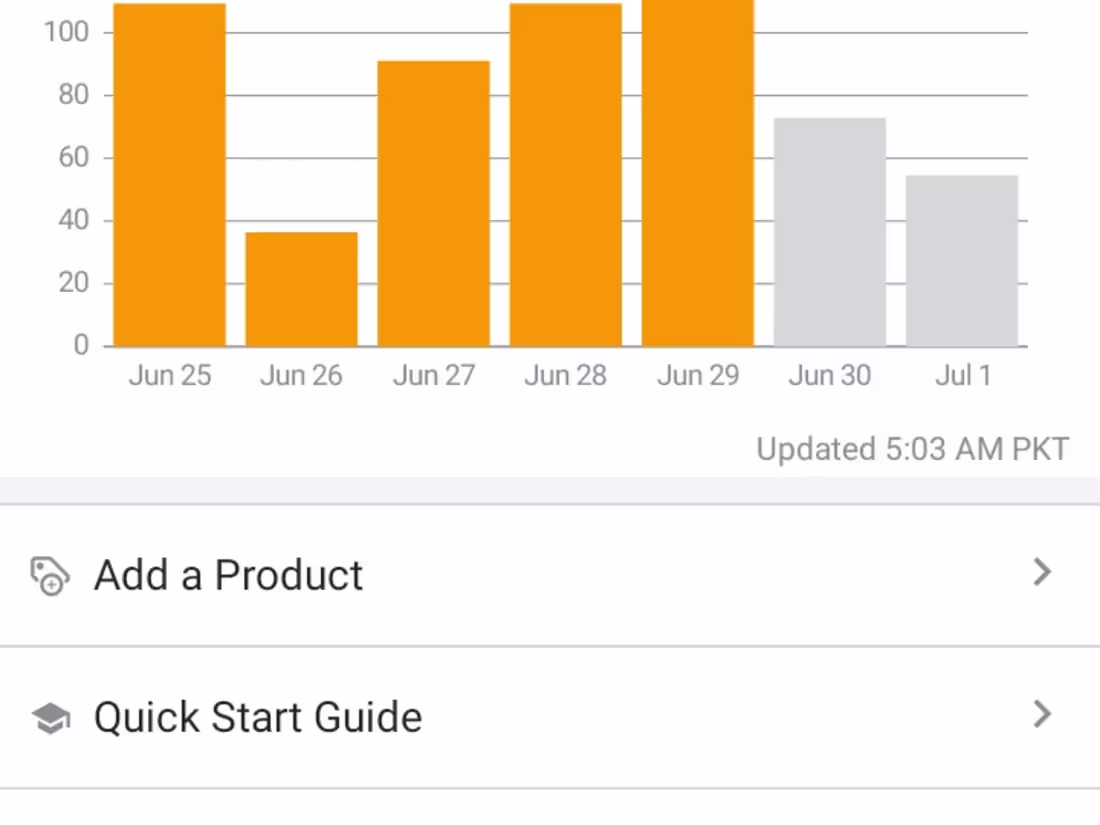The width and height of the screenshot is (1100, 825).
Task: Click the Add a Product tag icon
Action: click(50, 576)
